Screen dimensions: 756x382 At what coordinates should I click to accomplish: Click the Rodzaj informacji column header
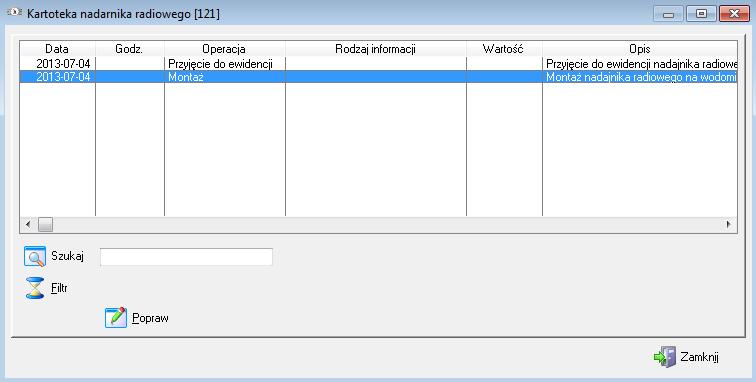pos(376,49)
